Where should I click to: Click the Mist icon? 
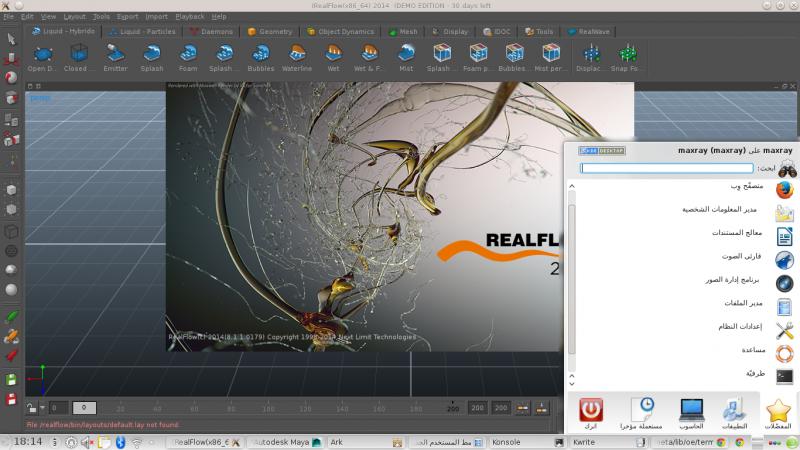tap(406, 53)
